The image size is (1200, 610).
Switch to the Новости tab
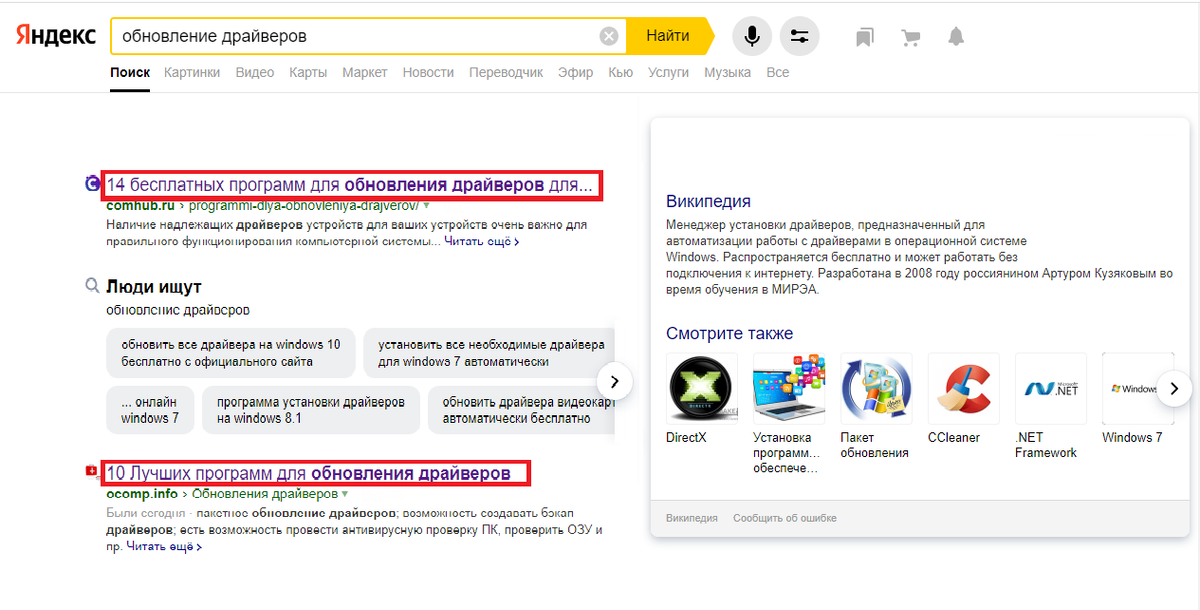[428, 72]
